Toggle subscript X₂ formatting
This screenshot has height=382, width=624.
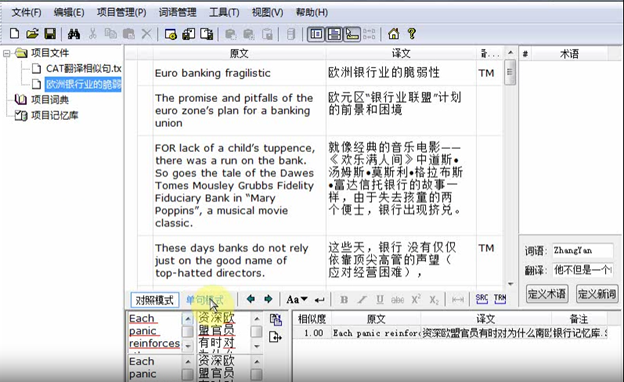(434, 300)
